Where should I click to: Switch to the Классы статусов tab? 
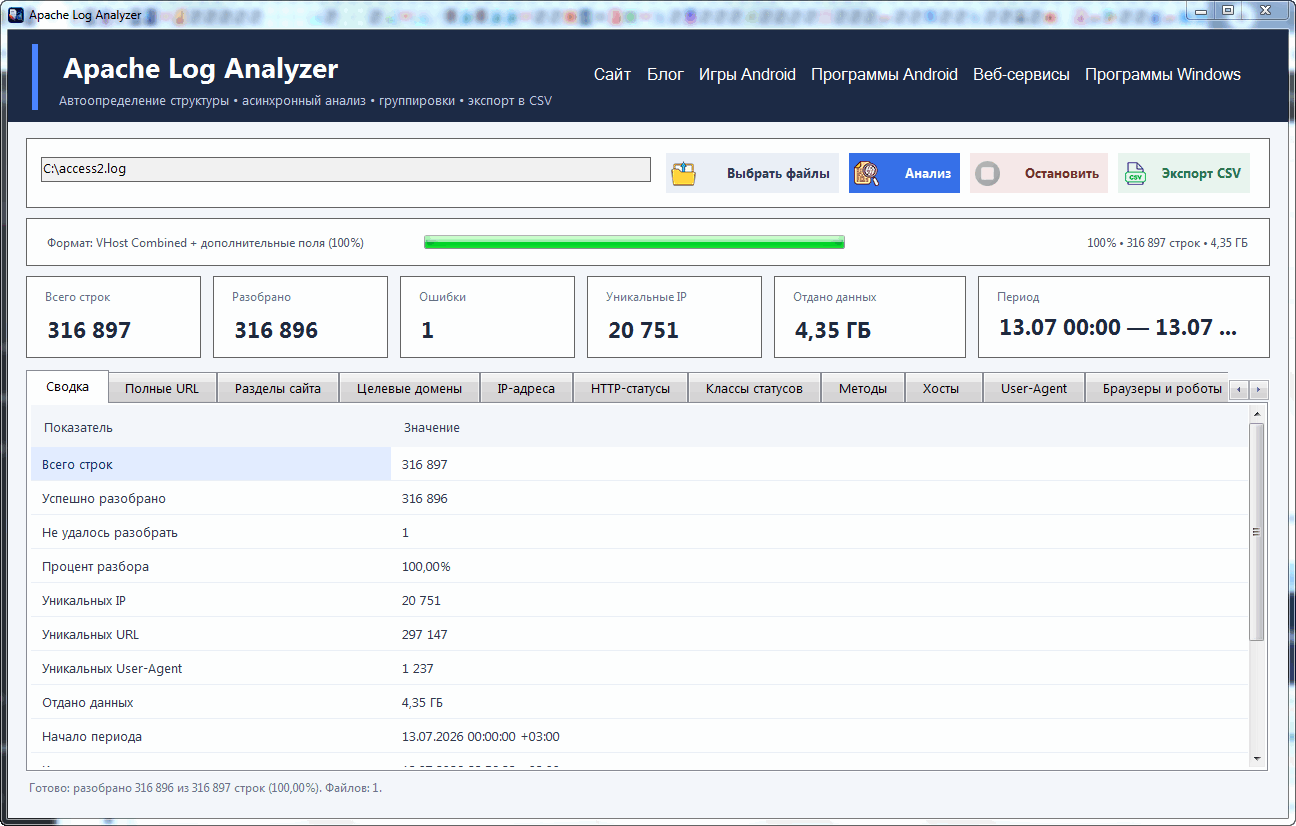754,388
